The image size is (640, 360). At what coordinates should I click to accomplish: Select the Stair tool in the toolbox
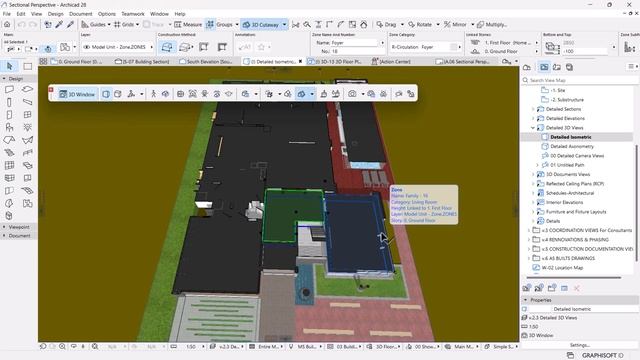point(9,153)
